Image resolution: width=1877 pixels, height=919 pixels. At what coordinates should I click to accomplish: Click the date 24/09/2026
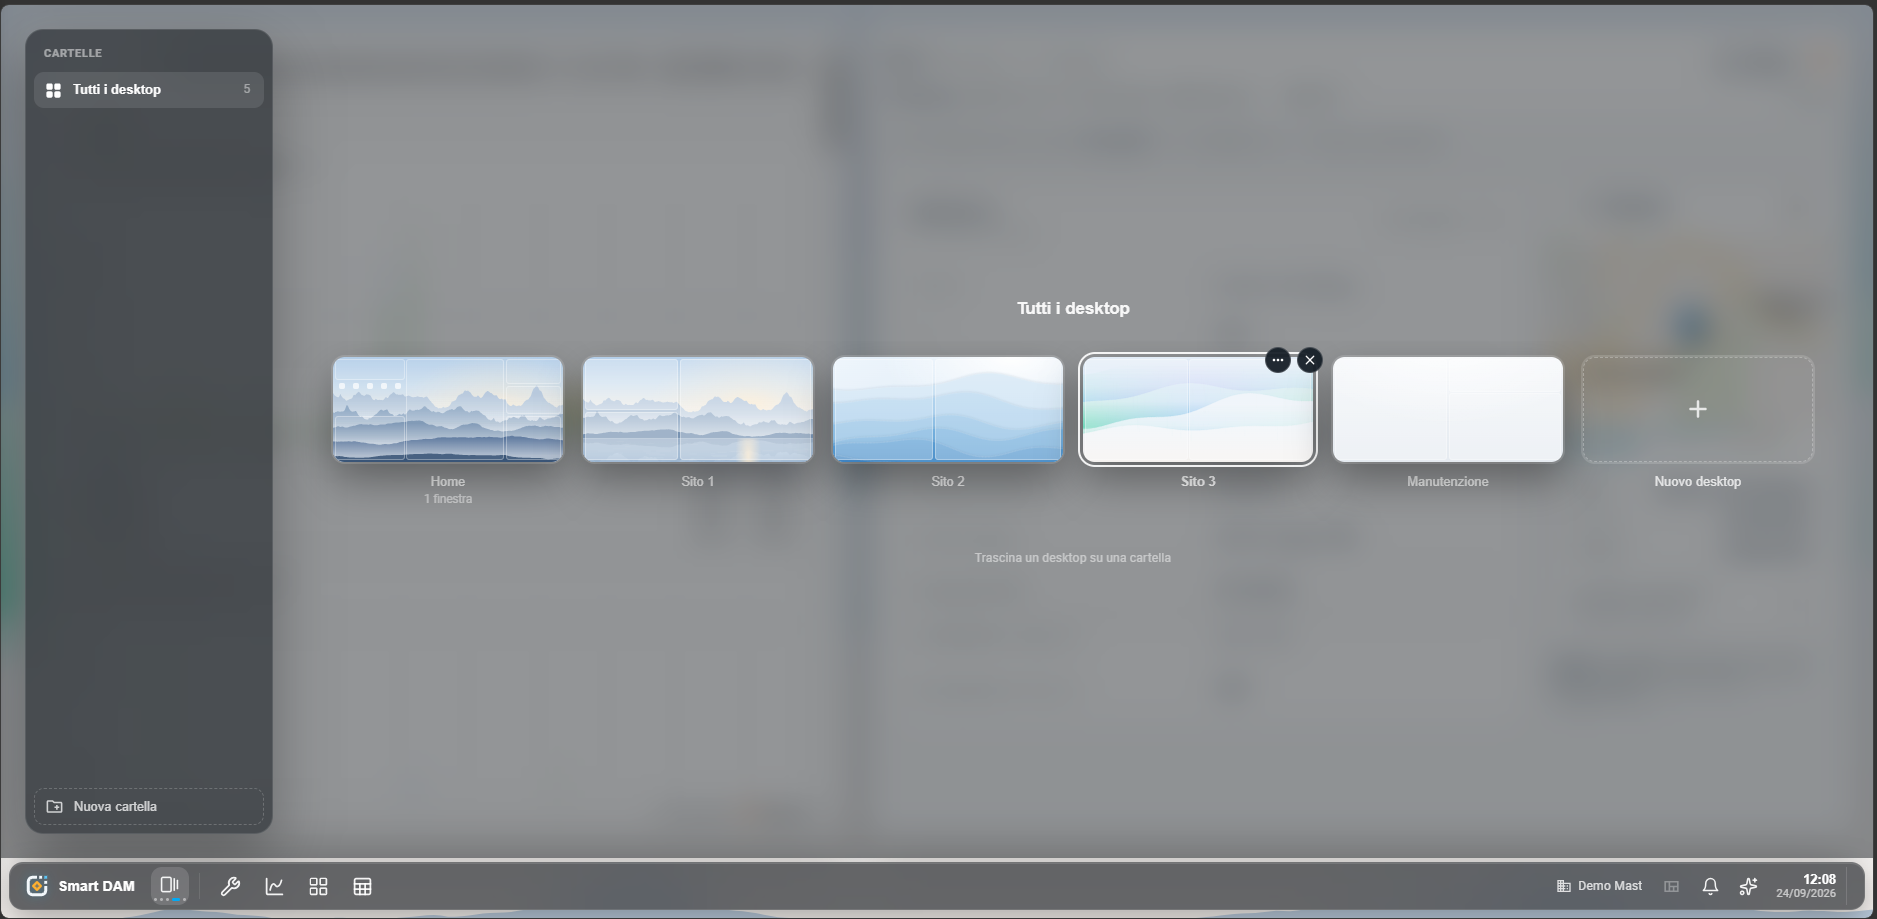click(1806, 894)
